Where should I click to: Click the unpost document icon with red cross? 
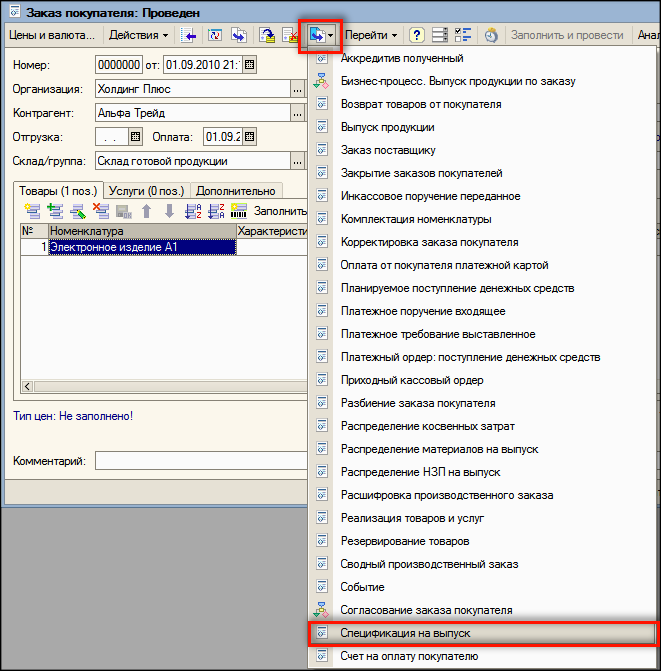[290, 35]
